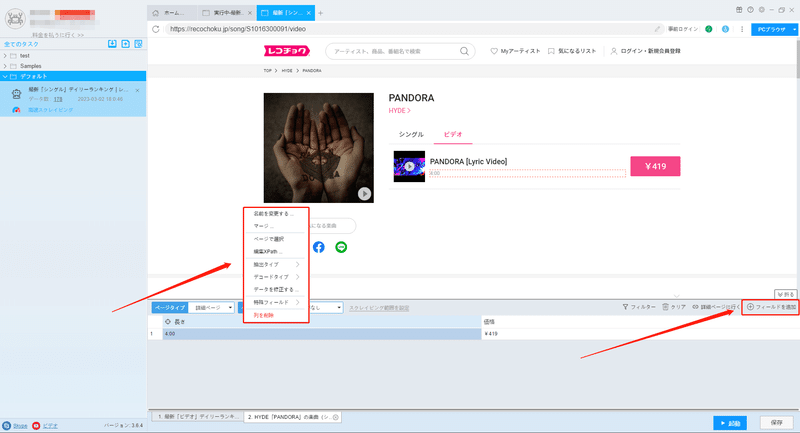Click the search magnifier icon on Recochoku
800x433 pixels.
point(464,51)
